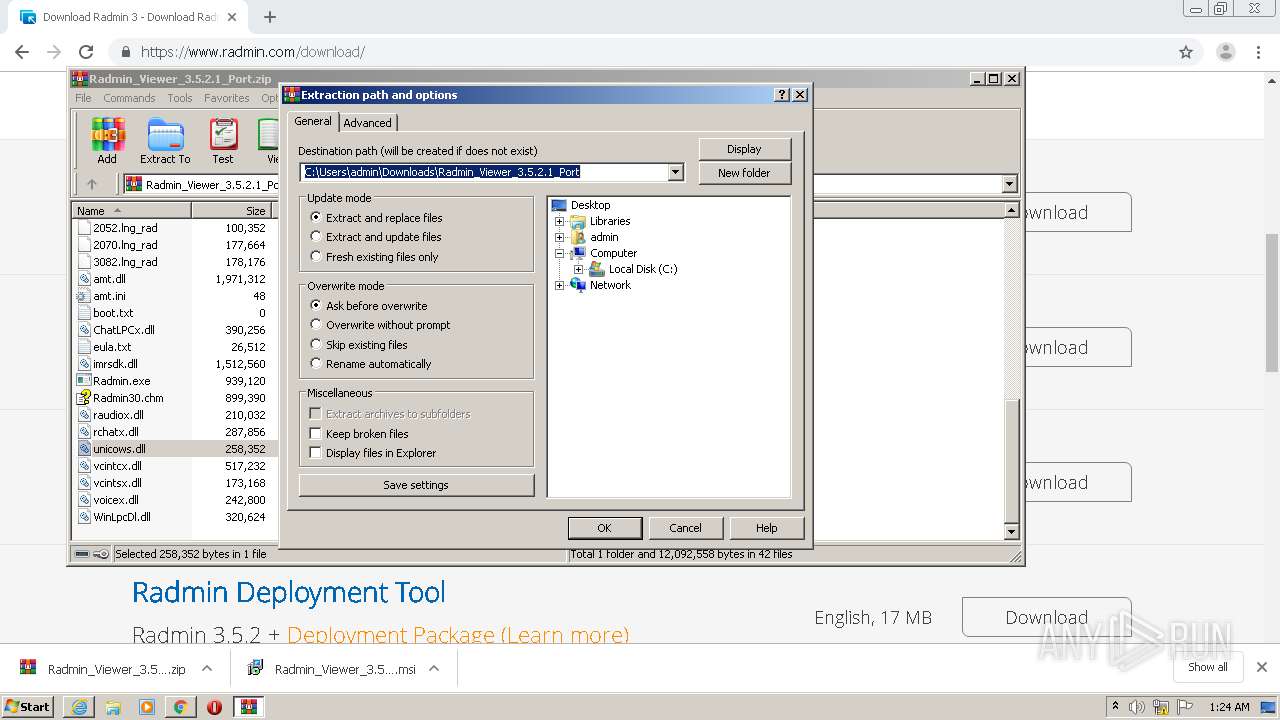The image size is (1280, 720).
Task: Click the destination path input field
Action: pos(485,172)
